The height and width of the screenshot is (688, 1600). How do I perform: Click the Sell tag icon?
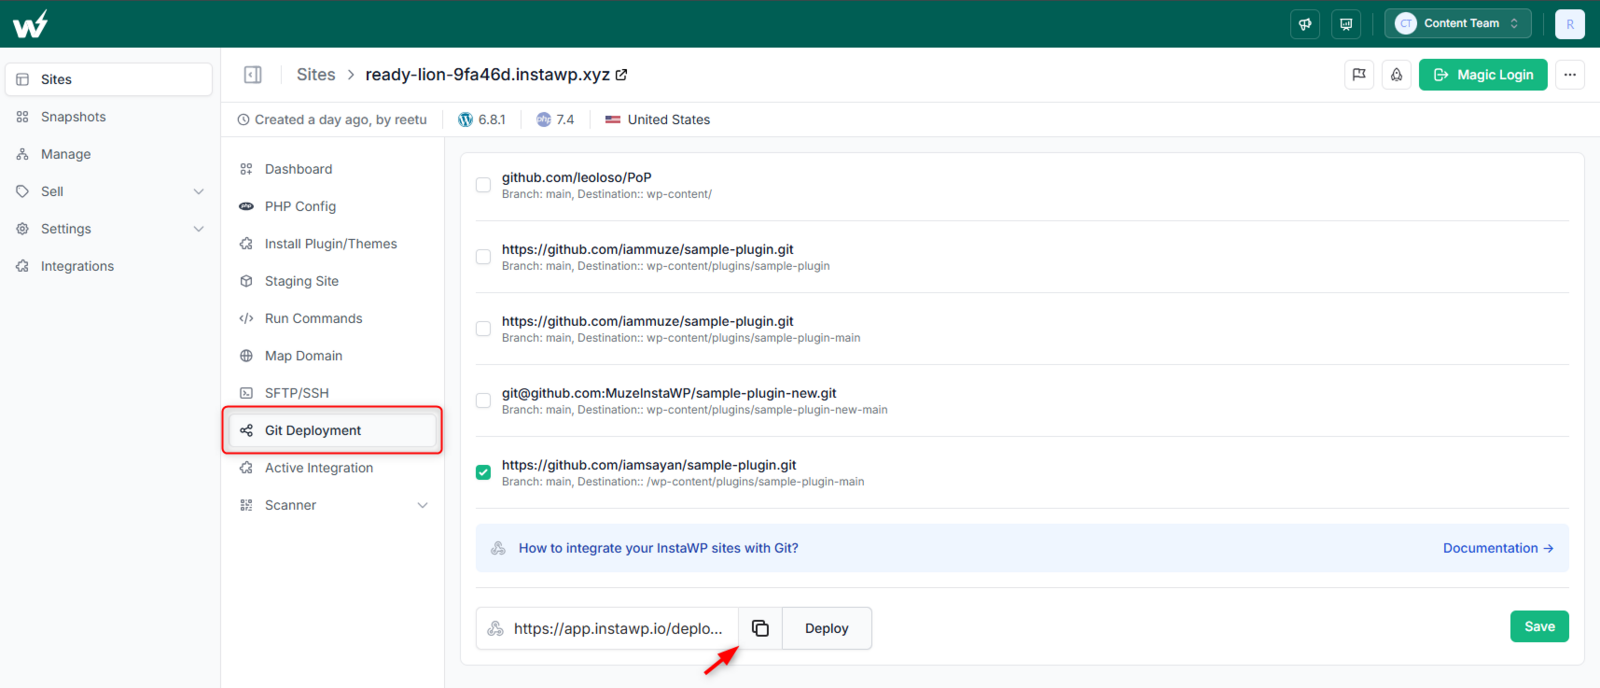[22, 192]
